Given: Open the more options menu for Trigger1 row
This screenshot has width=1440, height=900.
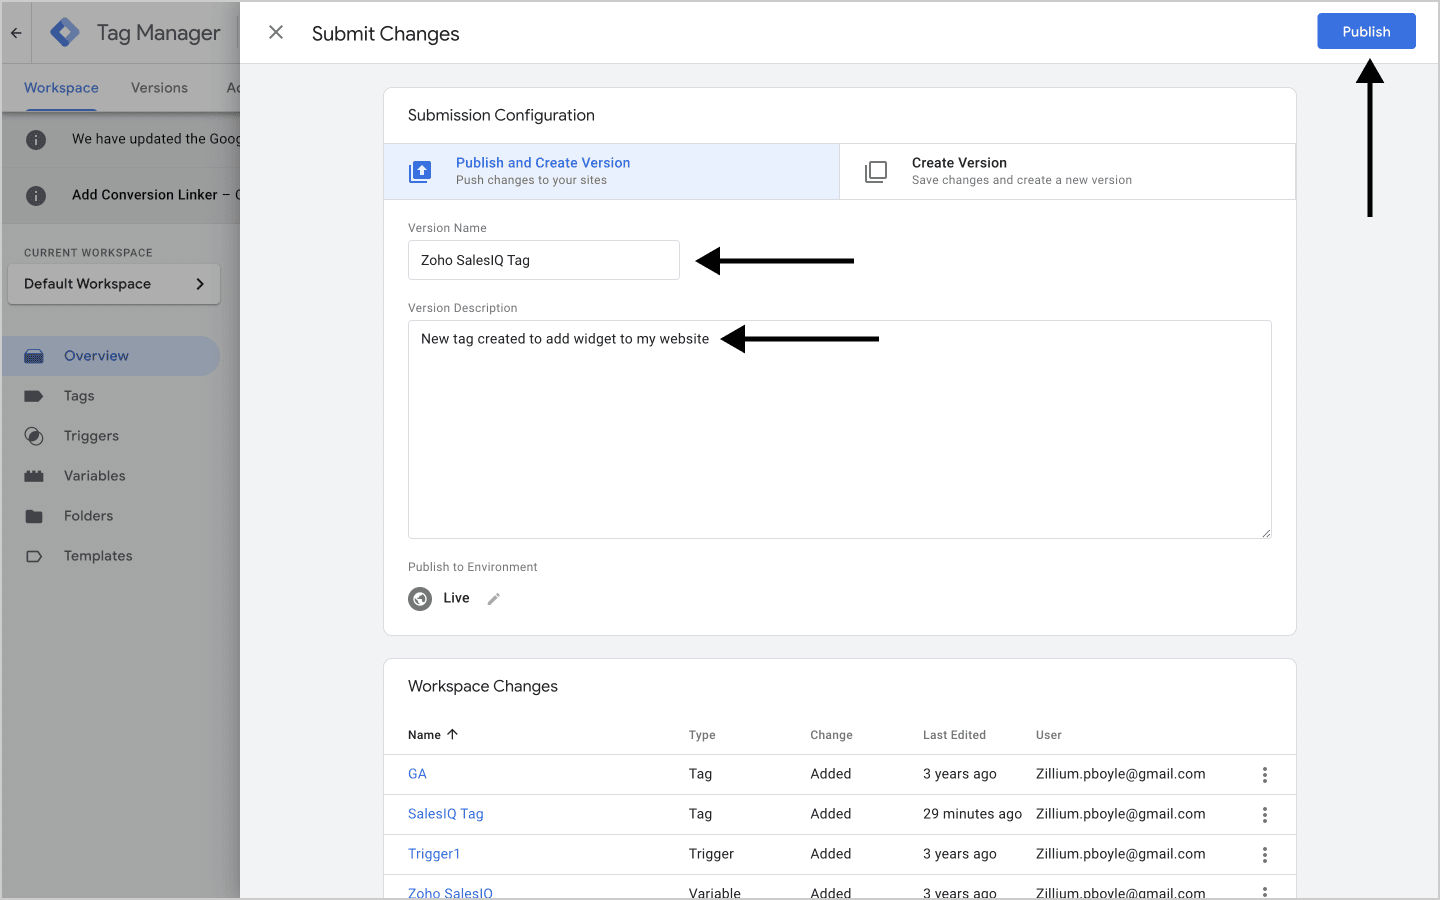Looking at the screenshot, I should tap(1265, 855).
